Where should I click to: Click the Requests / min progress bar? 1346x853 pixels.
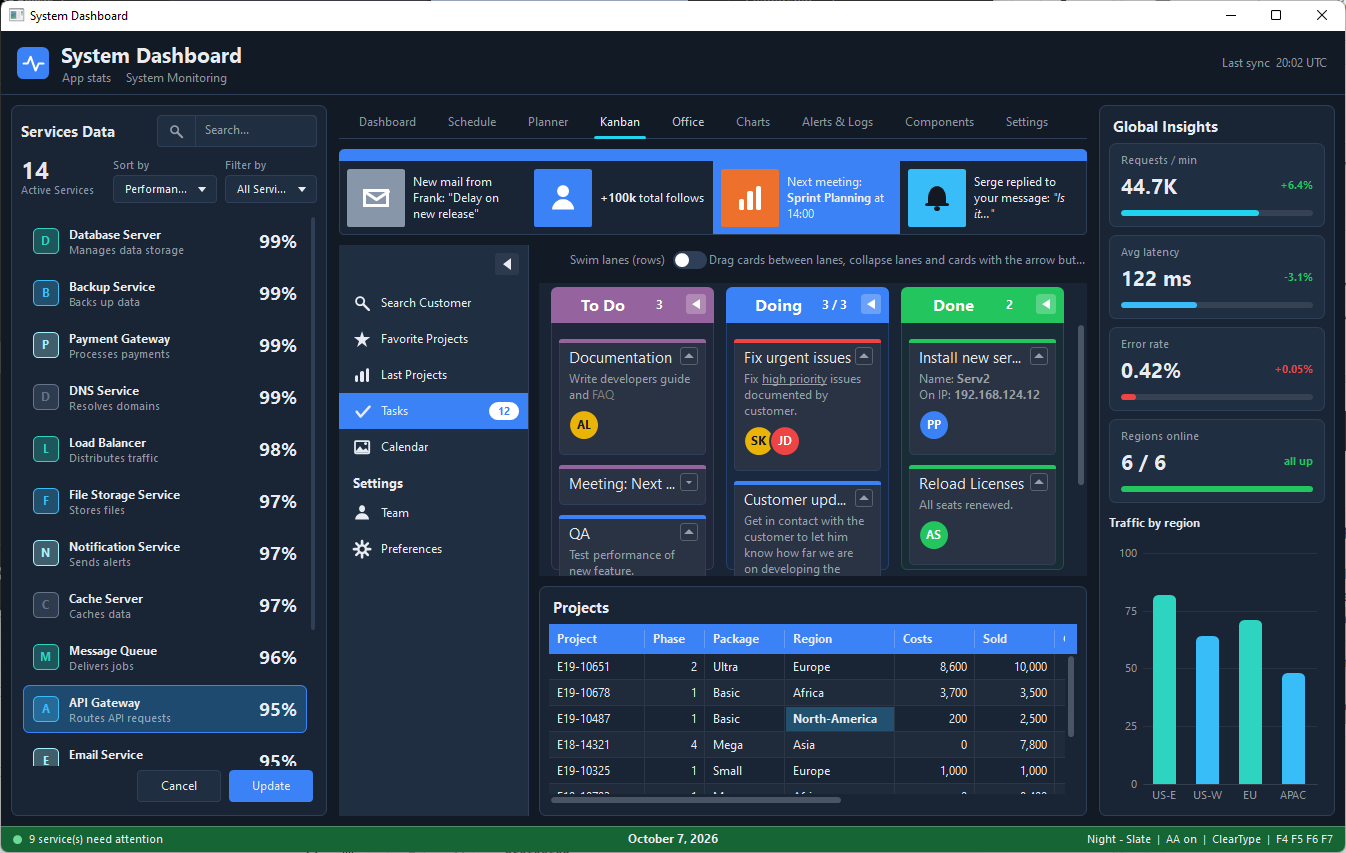click(x=1217, y=213)
